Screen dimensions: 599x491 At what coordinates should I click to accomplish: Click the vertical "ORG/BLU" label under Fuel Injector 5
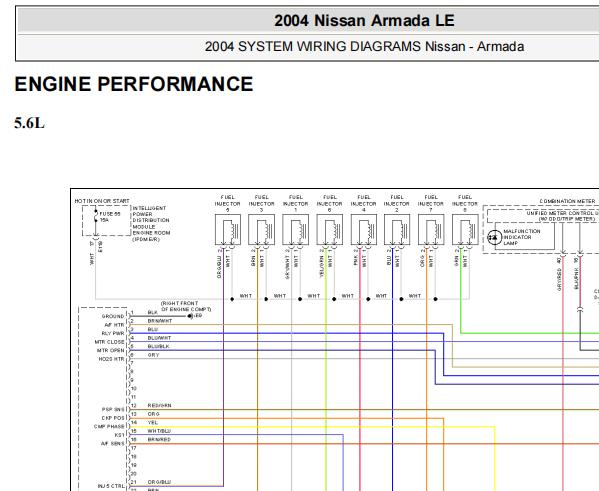click(219, 267)
